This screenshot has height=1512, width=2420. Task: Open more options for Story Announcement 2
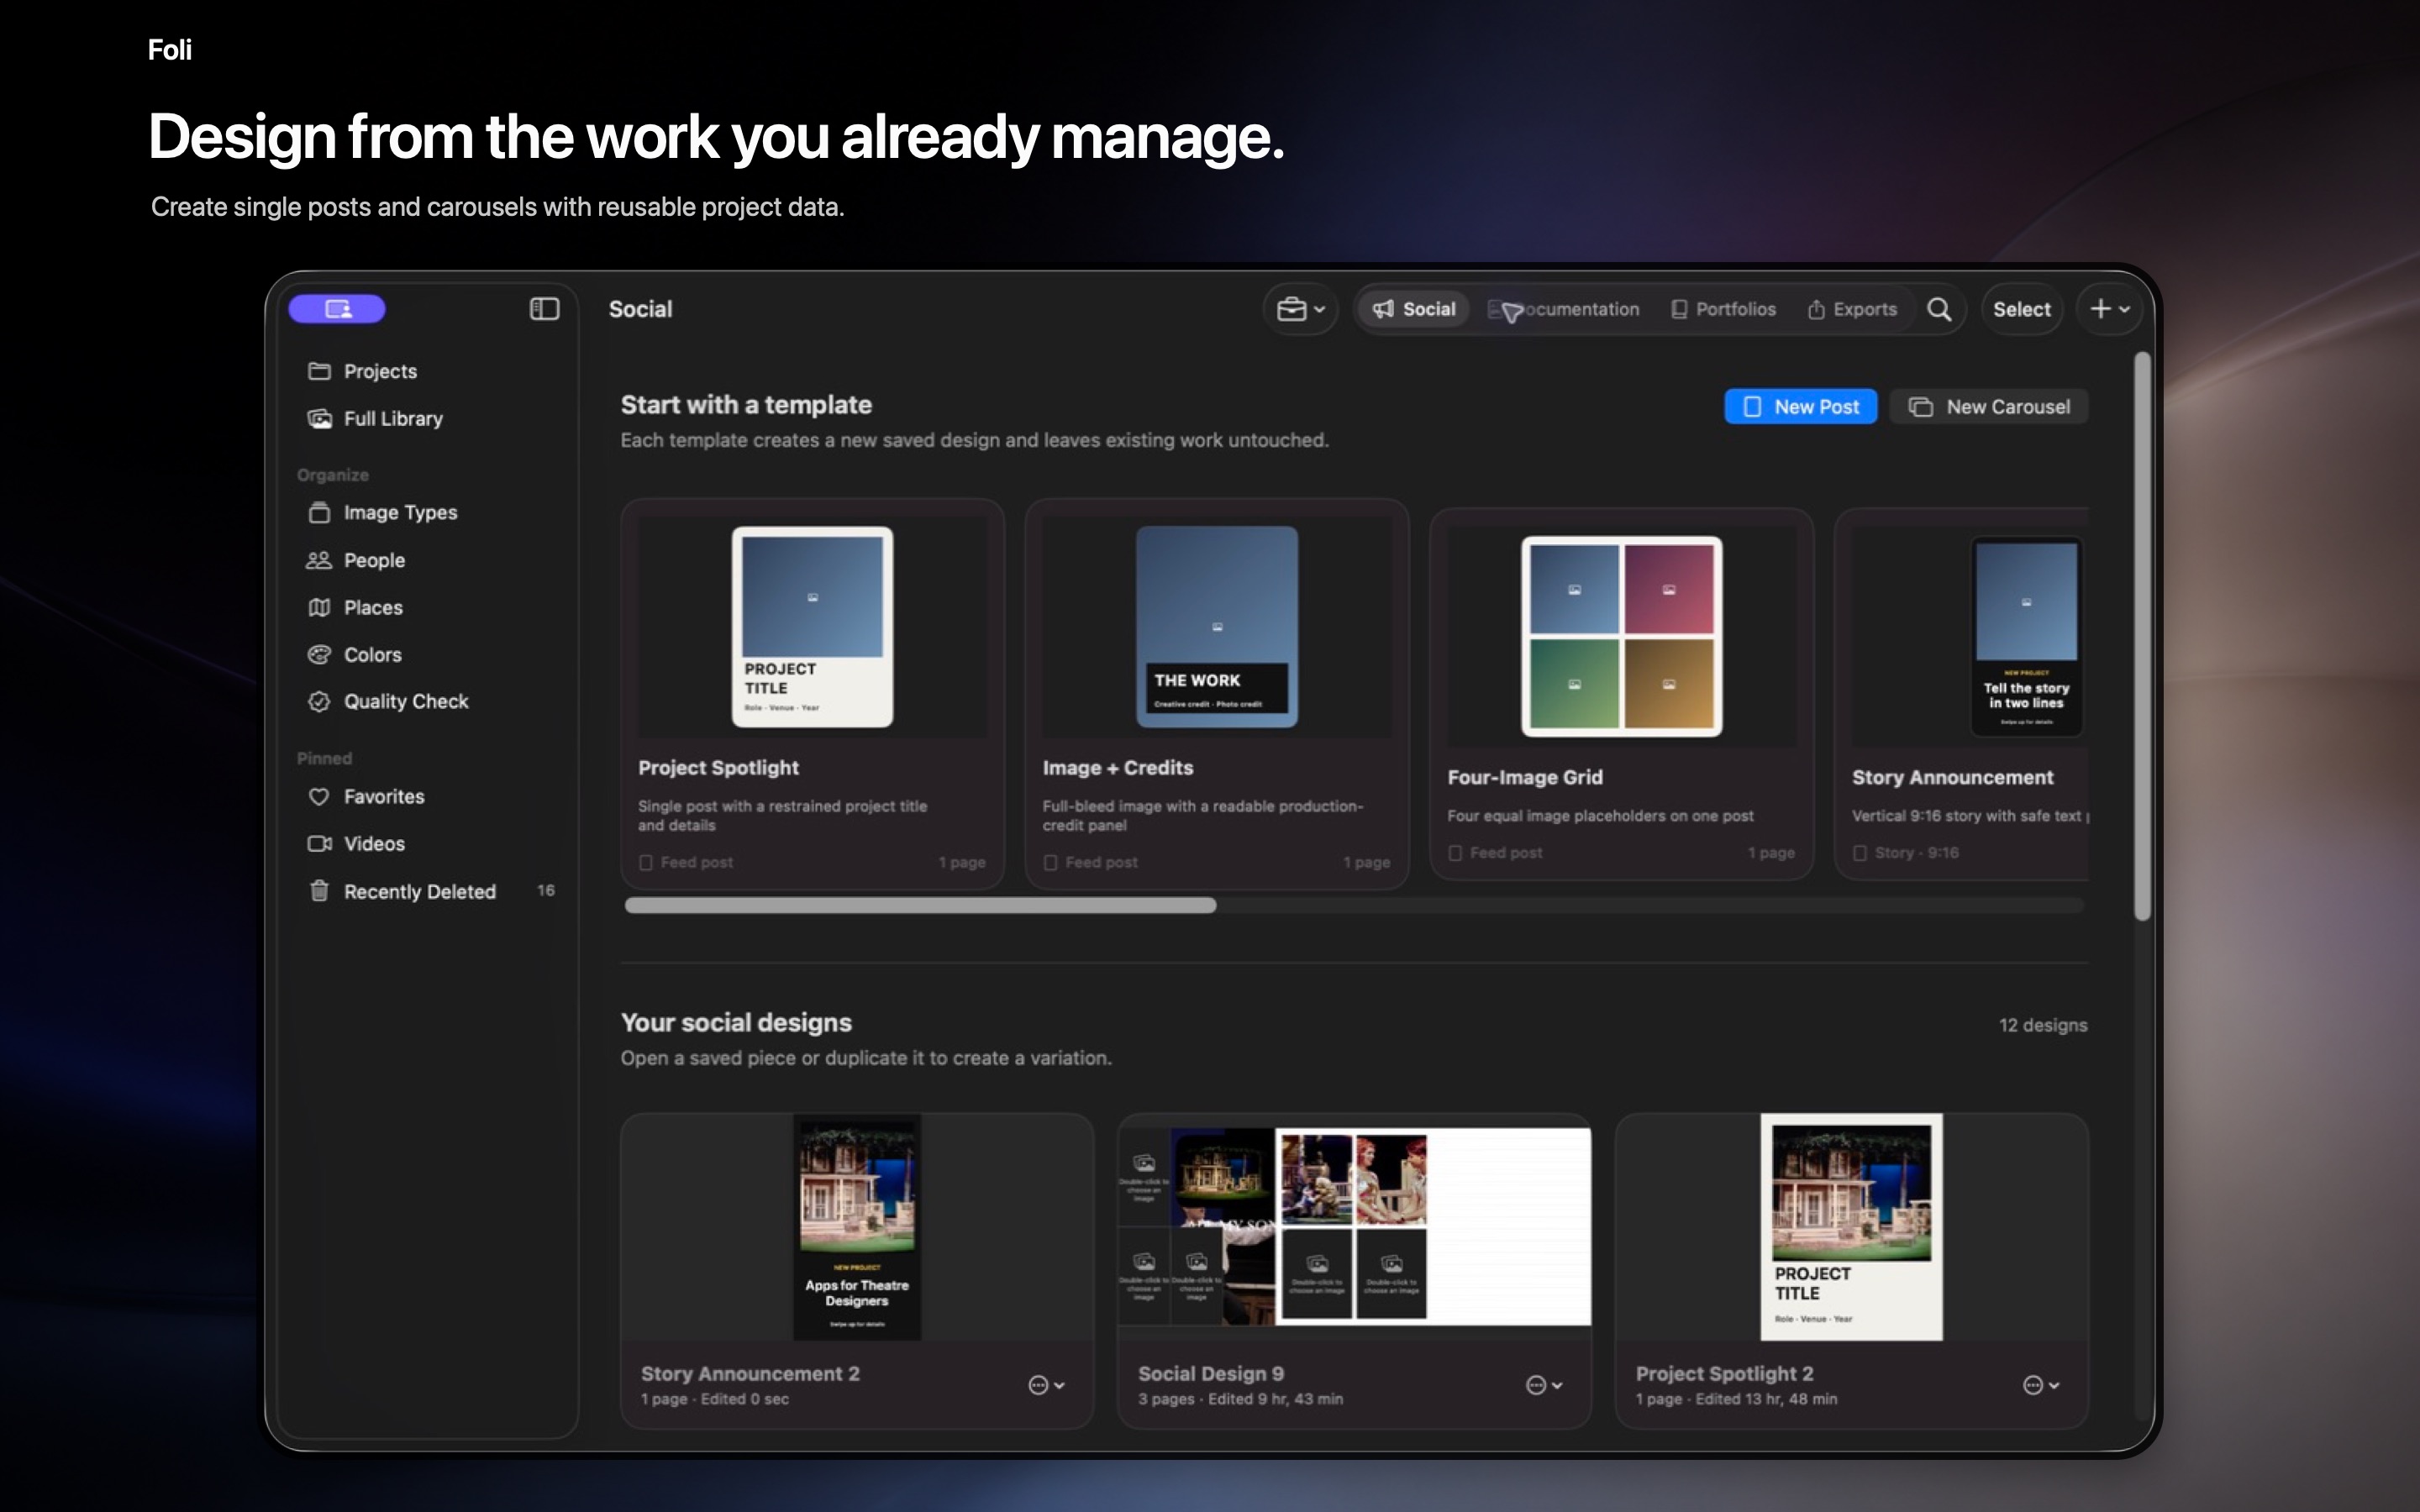[x=1046, y=1385]
